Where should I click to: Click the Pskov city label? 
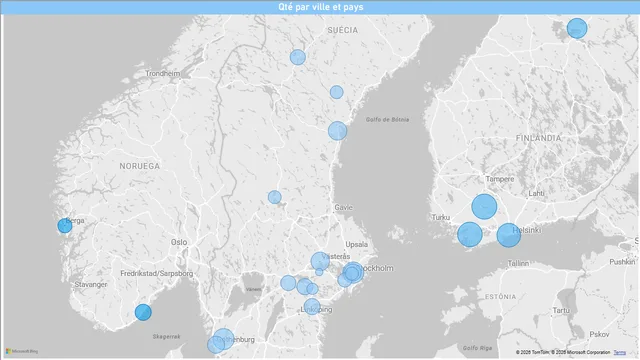click(x=599, y=334)
